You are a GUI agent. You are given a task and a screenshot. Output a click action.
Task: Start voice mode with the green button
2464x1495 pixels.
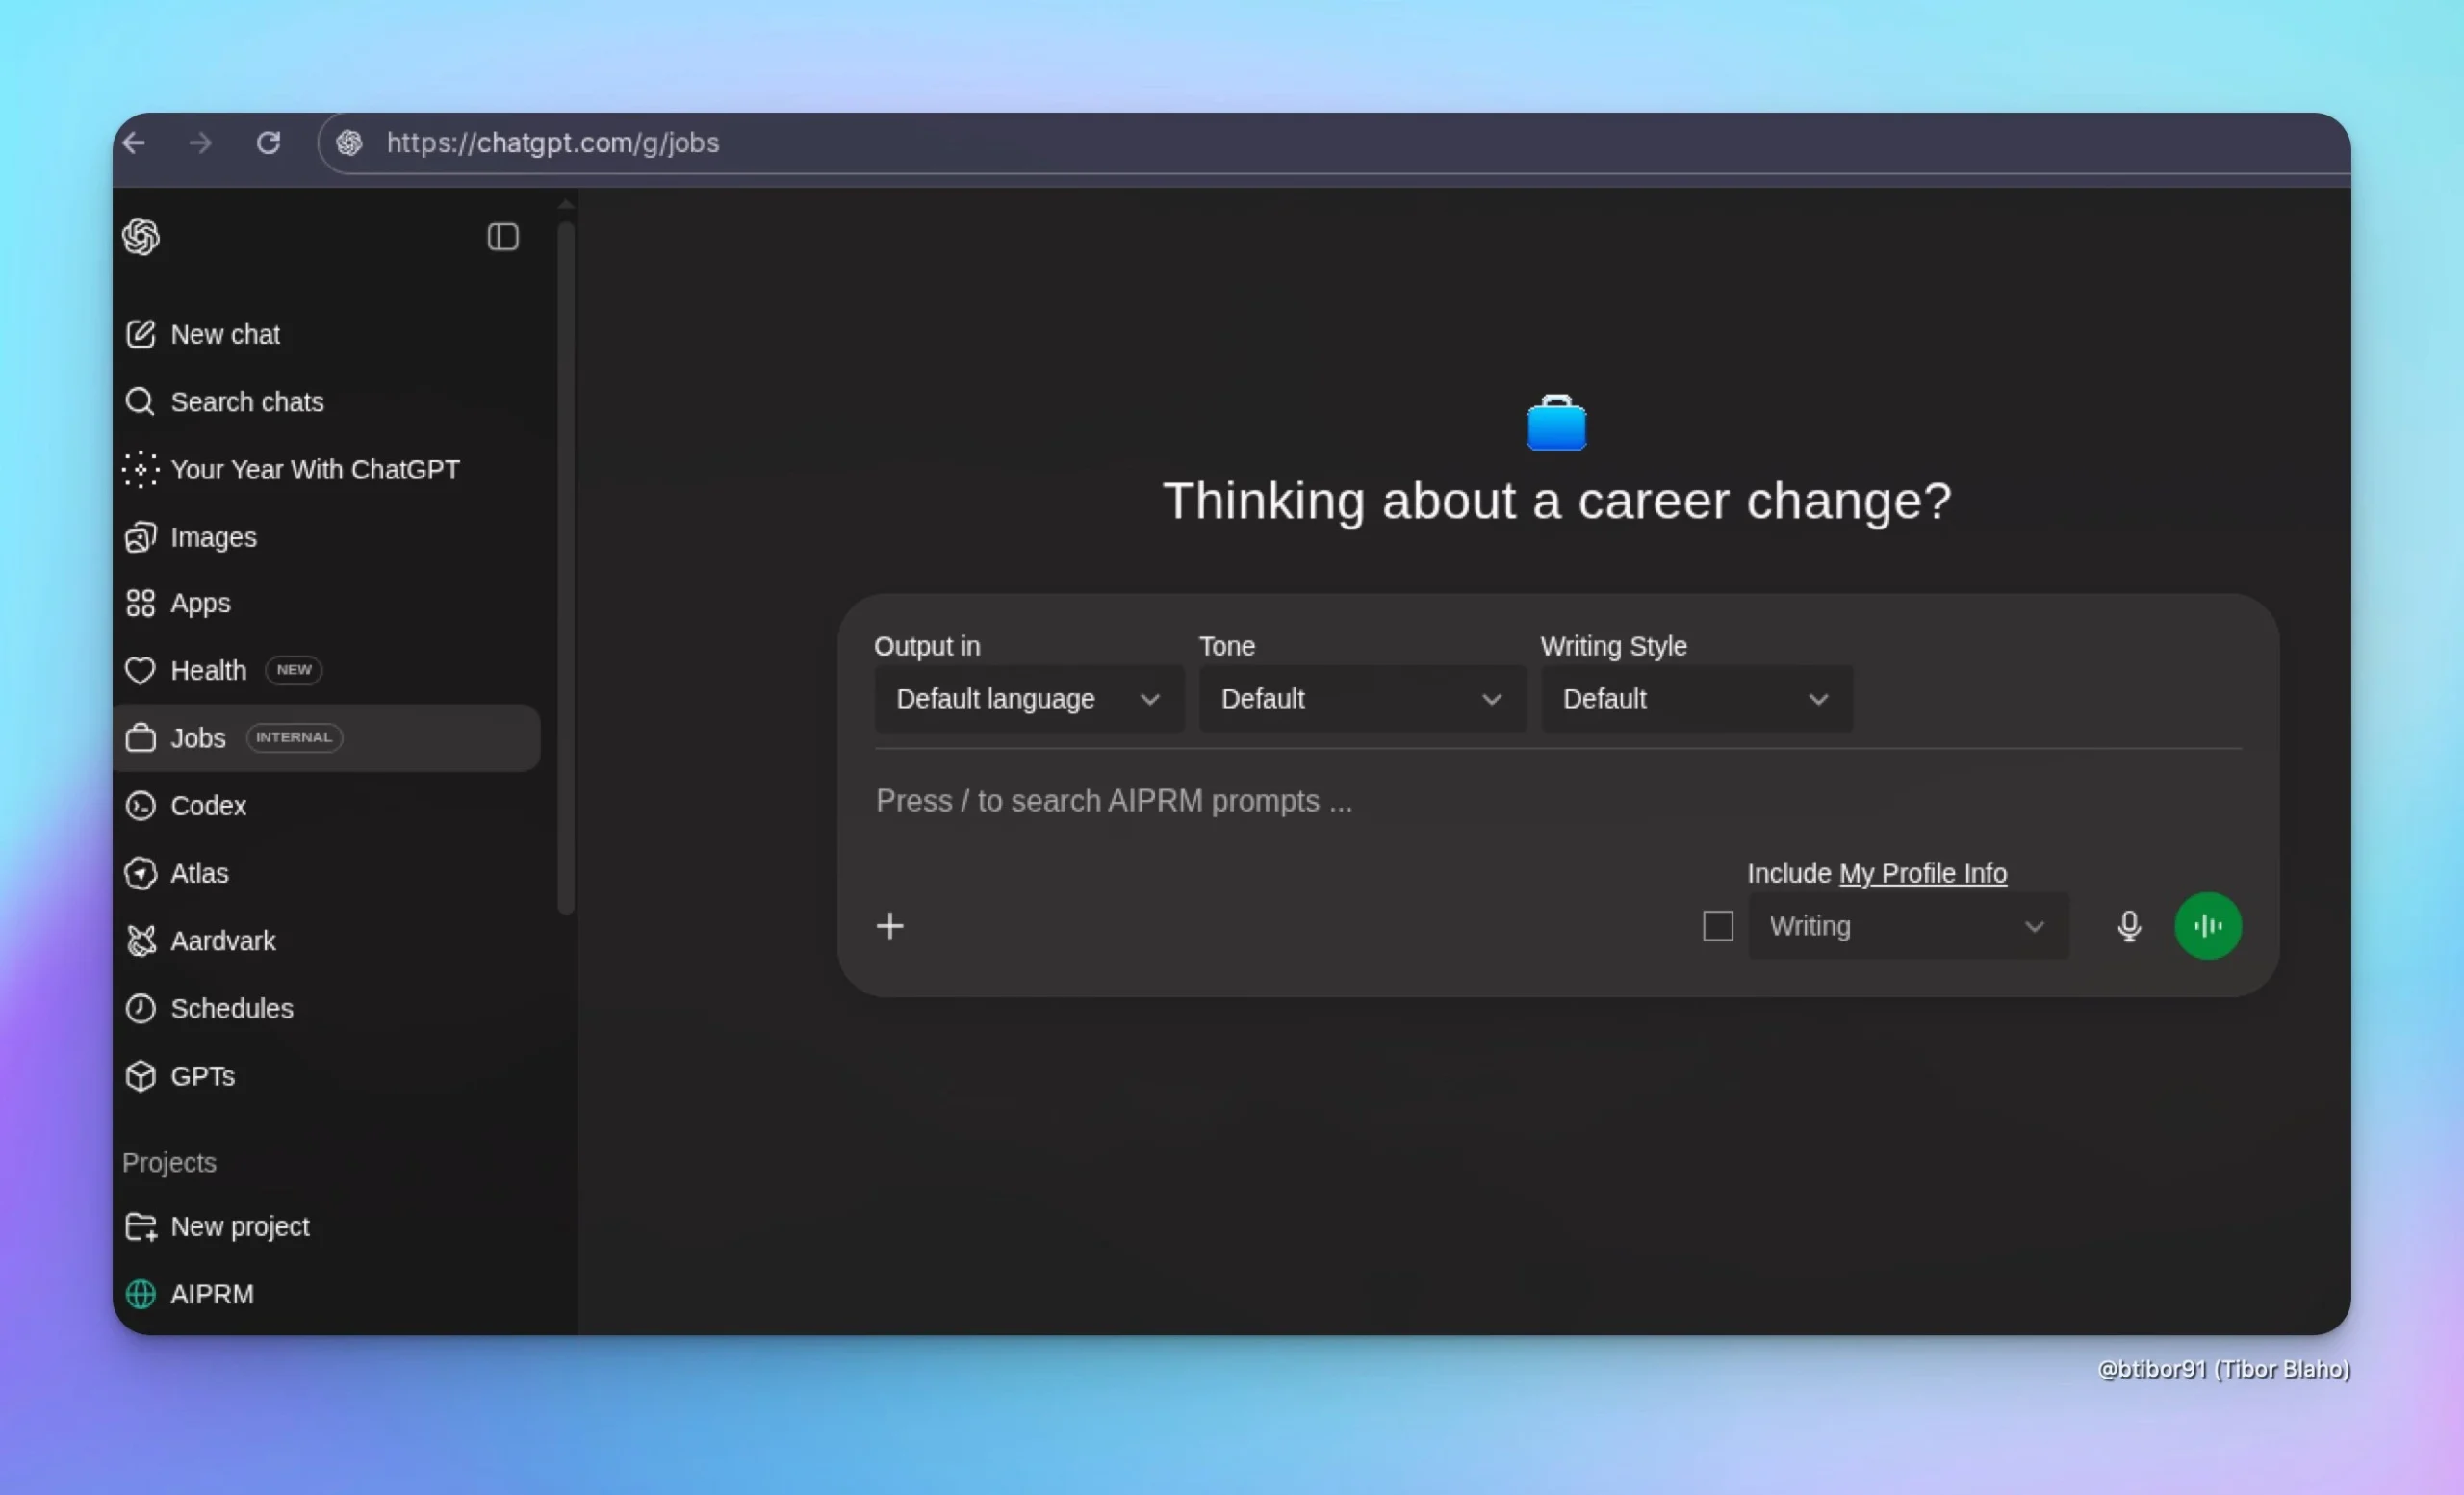[x=2207, y=926]
